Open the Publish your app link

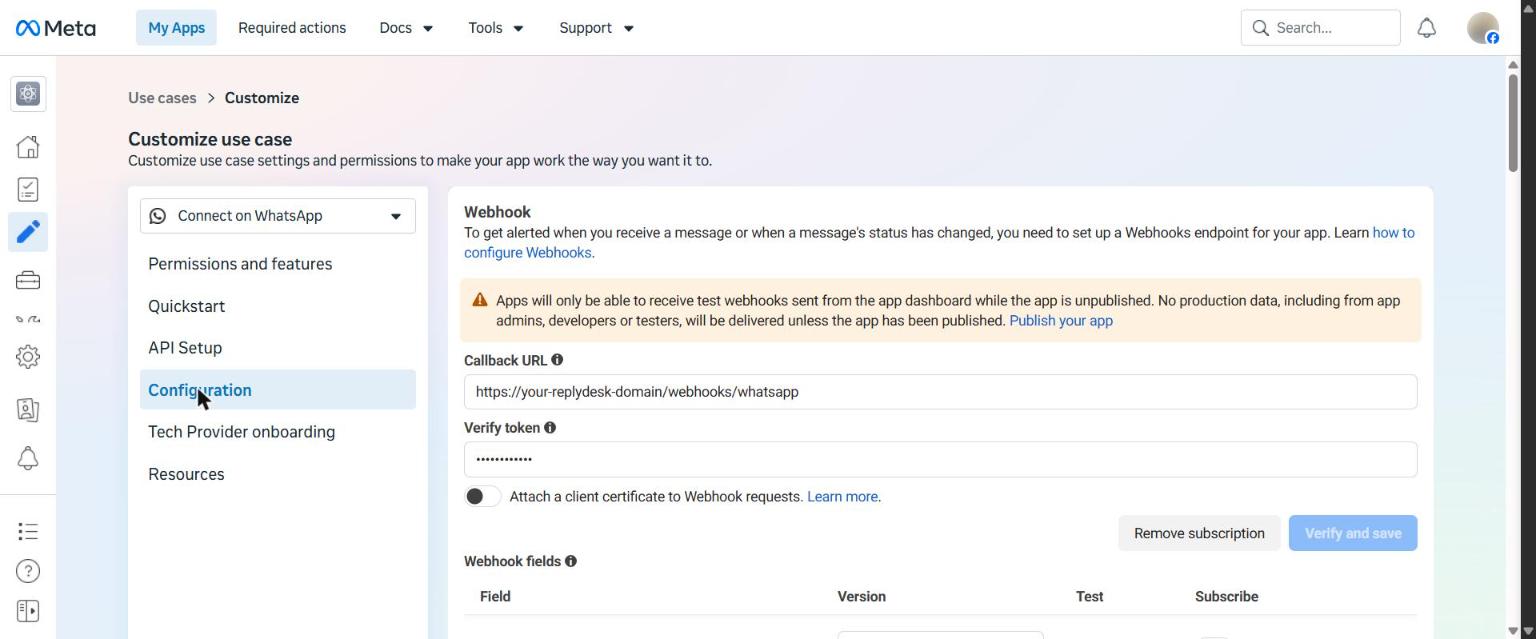coord(1061,321)
